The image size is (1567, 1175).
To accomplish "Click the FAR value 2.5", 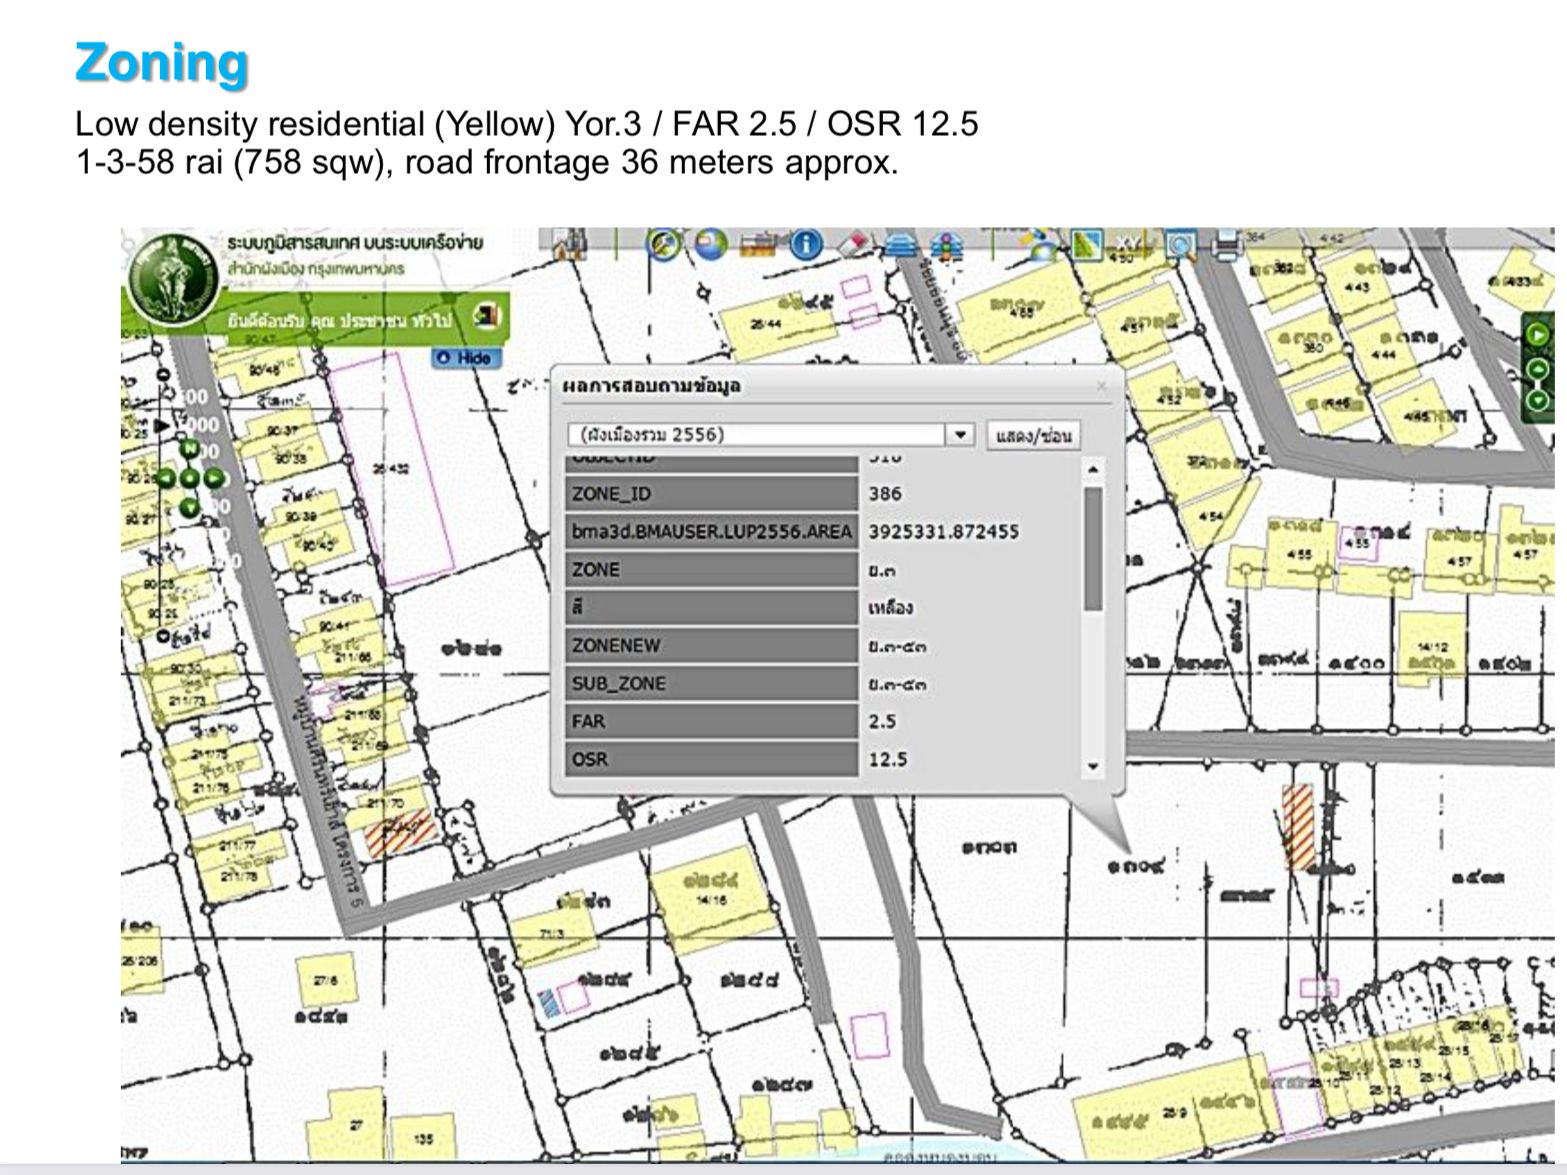I will [x=881, y=721].
